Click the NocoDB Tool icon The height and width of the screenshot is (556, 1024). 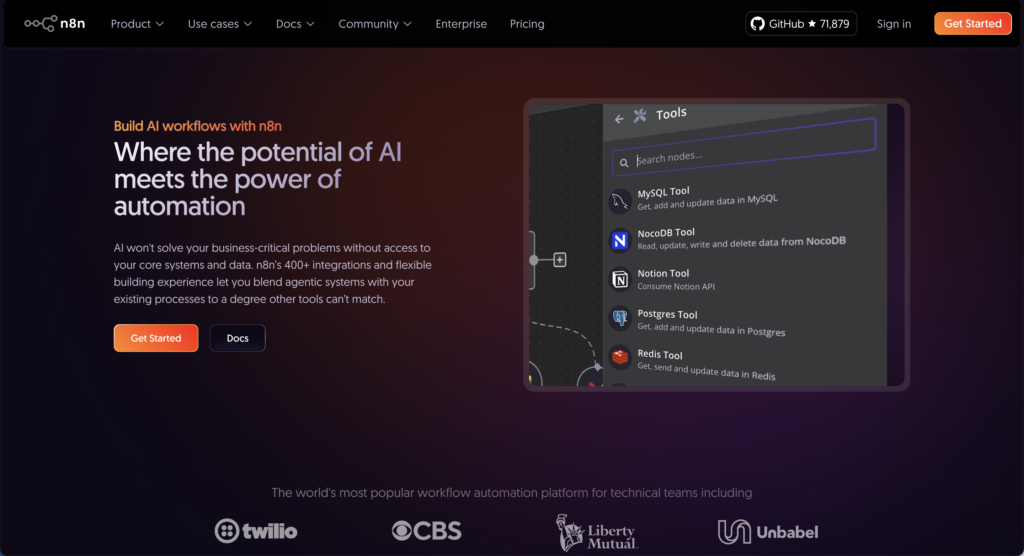pos(620,241)
